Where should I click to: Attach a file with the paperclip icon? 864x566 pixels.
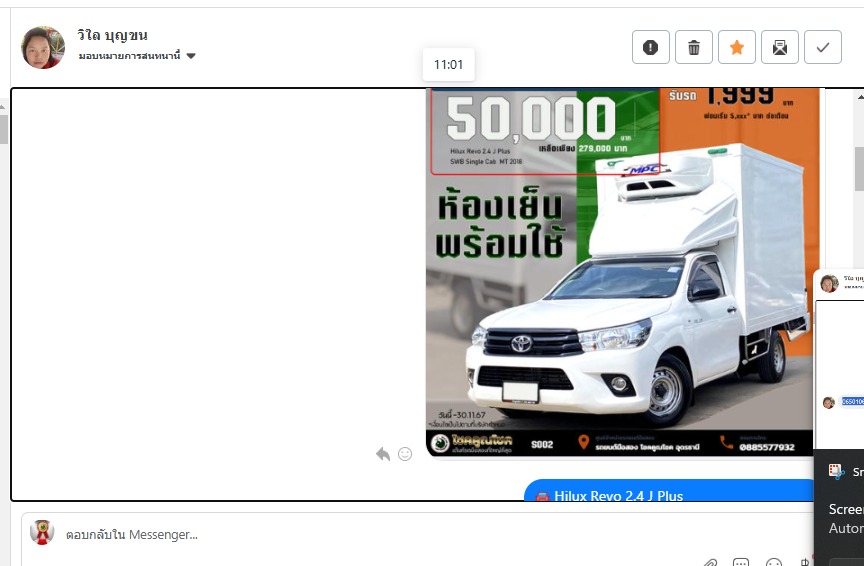click(710, 563)
